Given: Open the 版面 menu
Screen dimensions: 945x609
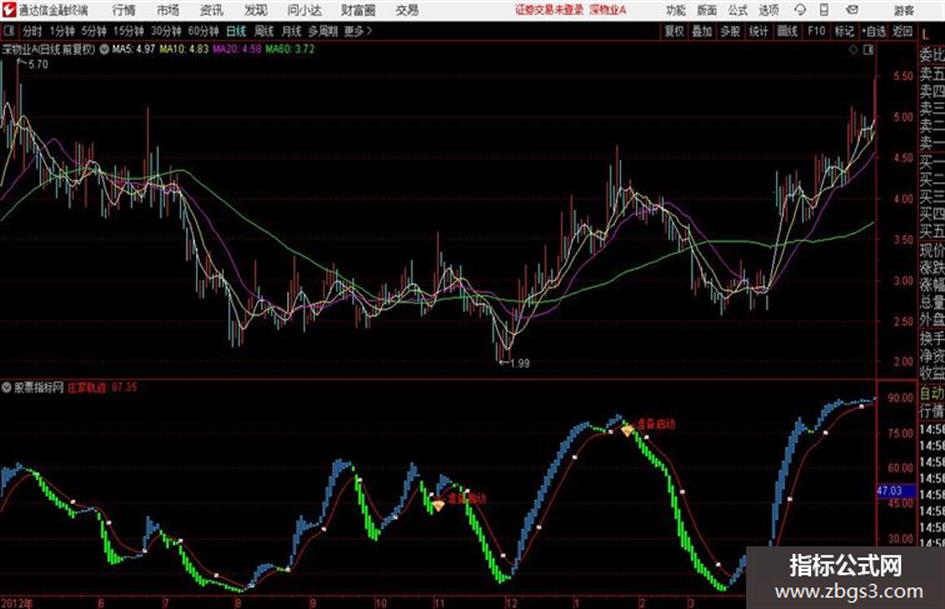Looking at the screenshot, I should (x=707, y=10).
